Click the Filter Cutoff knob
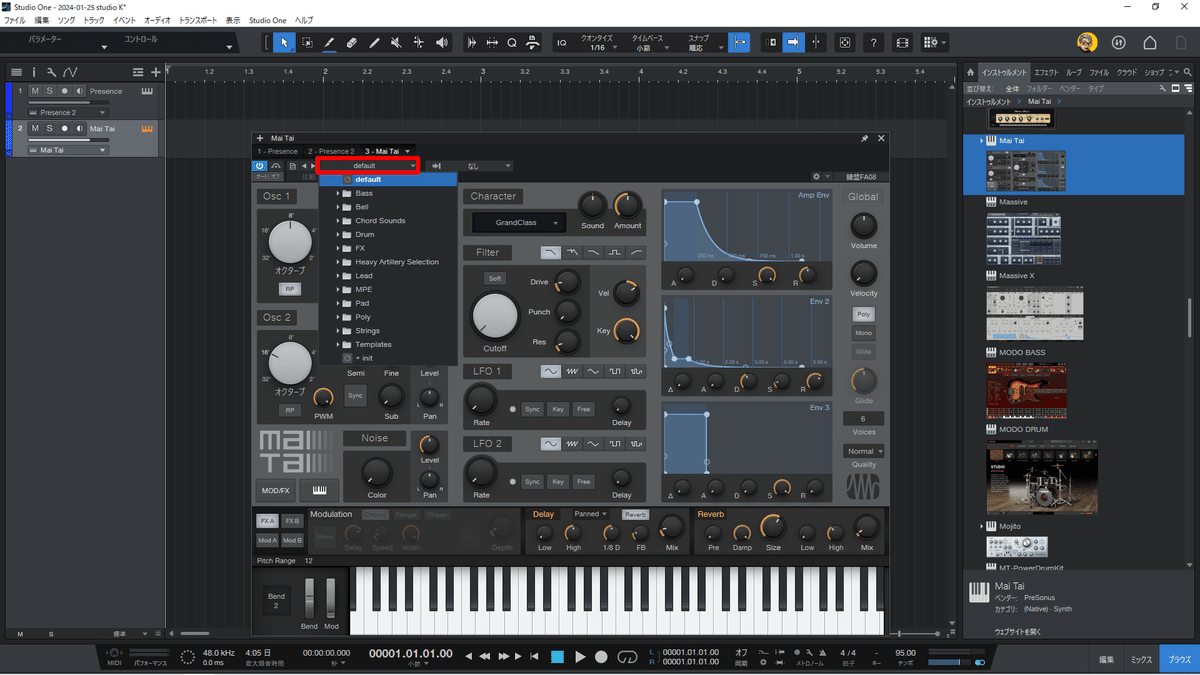The height and width of the screenshot is (675, 1200). point(495,315)
